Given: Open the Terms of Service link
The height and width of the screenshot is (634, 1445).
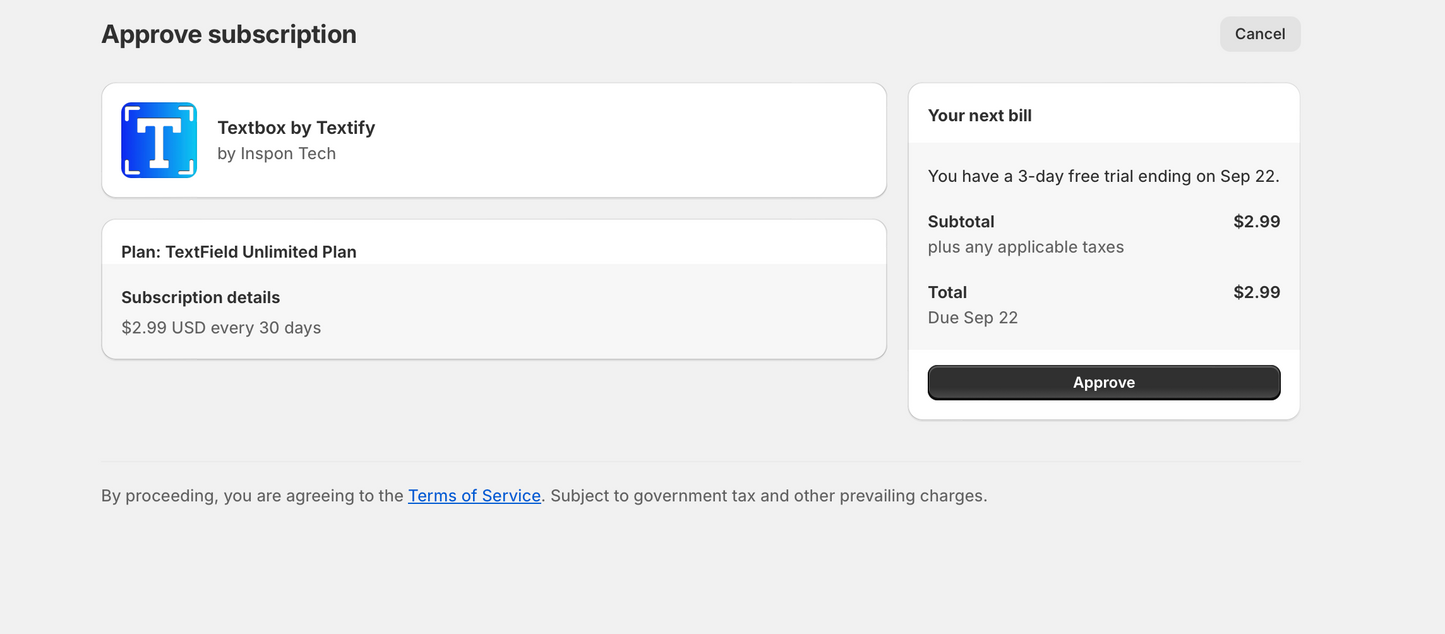Looking at the screenshot, I should (x=474, y=496).
